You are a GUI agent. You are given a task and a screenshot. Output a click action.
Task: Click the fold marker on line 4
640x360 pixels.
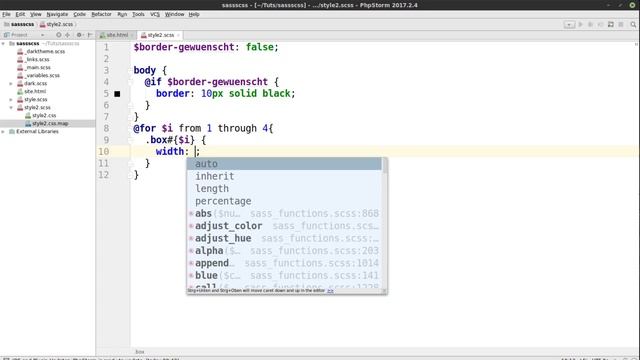coord(131,82)
